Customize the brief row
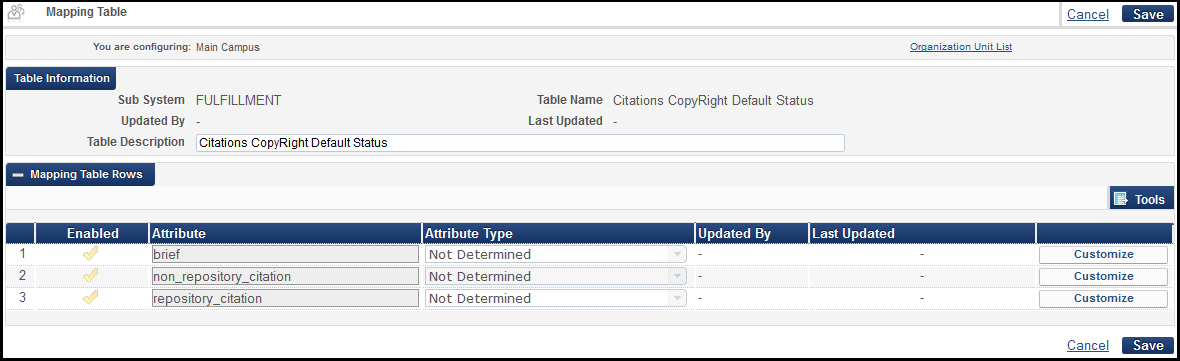 point(1103,254)
